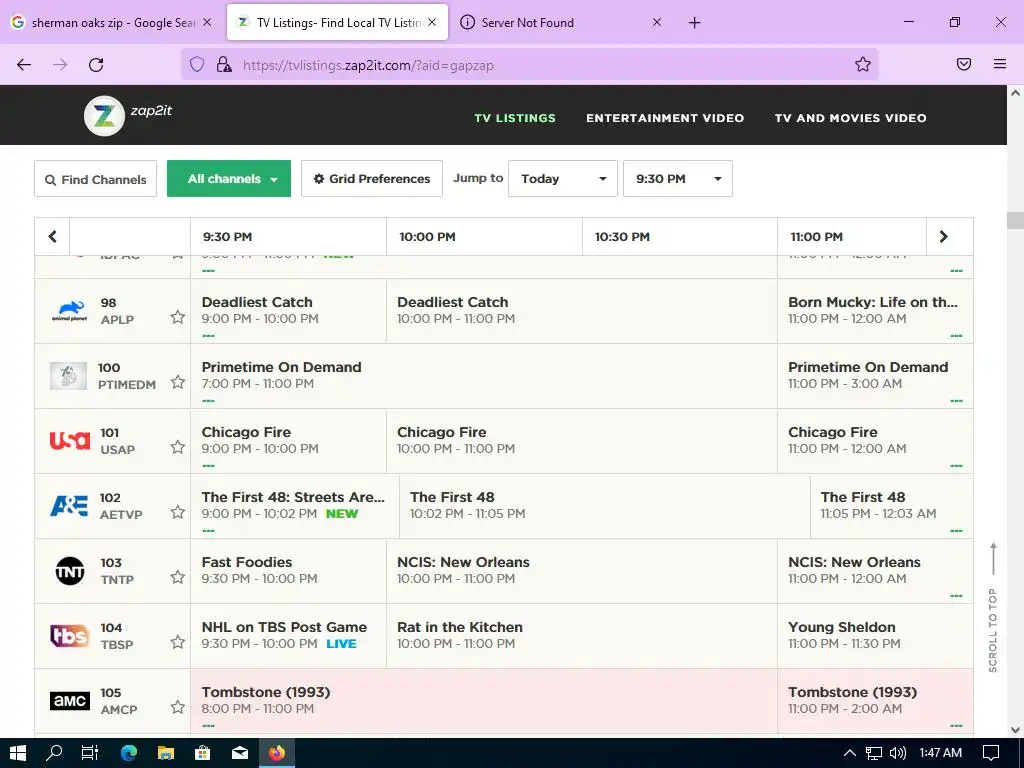Click the A&E channel logo
1024x768 pixels.
click(x=69, y=505)
